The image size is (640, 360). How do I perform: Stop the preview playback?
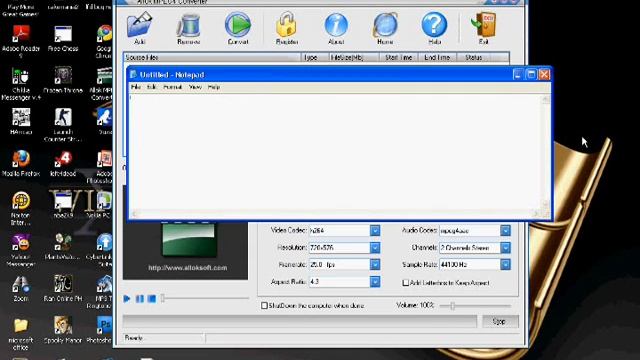point(152,299)
